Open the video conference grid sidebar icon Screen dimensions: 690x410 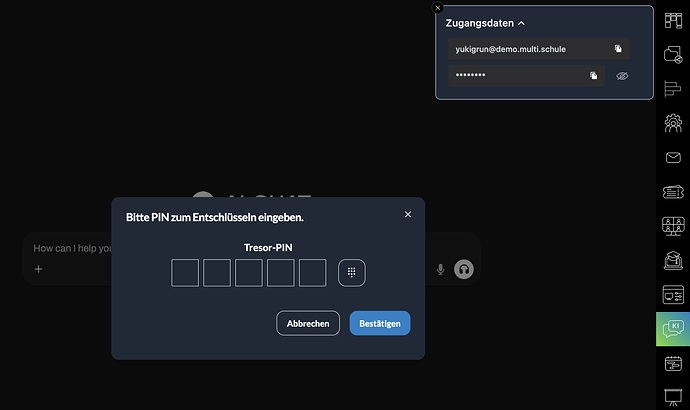tap(673, 226)
